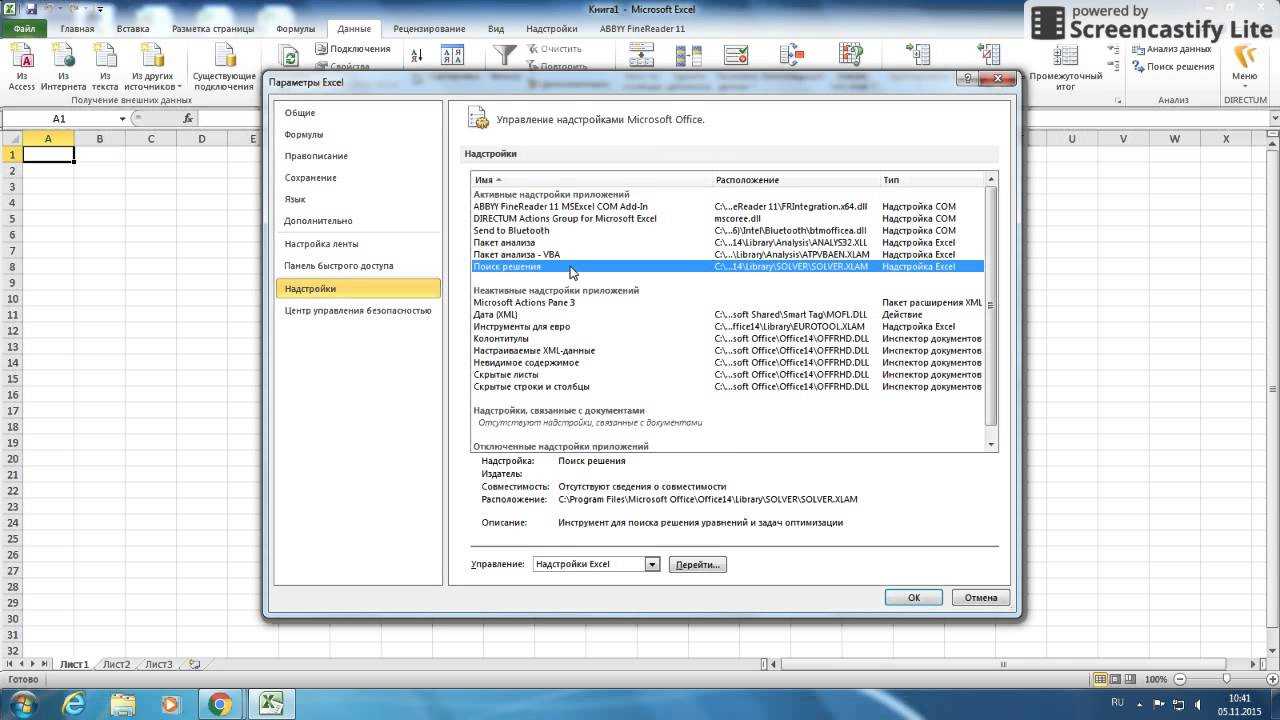This screenshot has width=1280, height=720.
Task: Switch to Insert (Вставка) tab
Action: pos(133,29)
